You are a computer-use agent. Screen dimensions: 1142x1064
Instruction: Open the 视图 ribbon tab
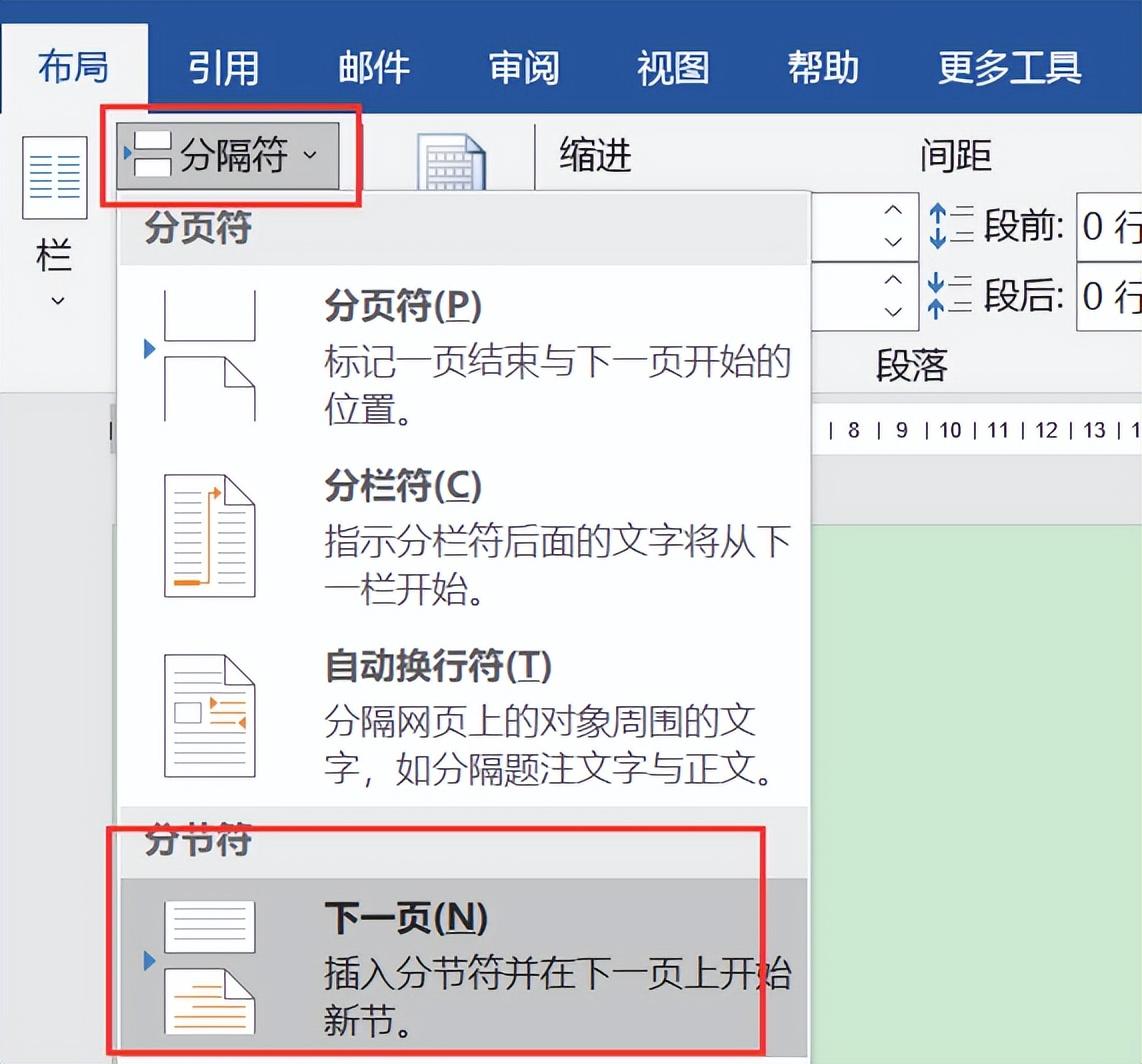[673, 68]
